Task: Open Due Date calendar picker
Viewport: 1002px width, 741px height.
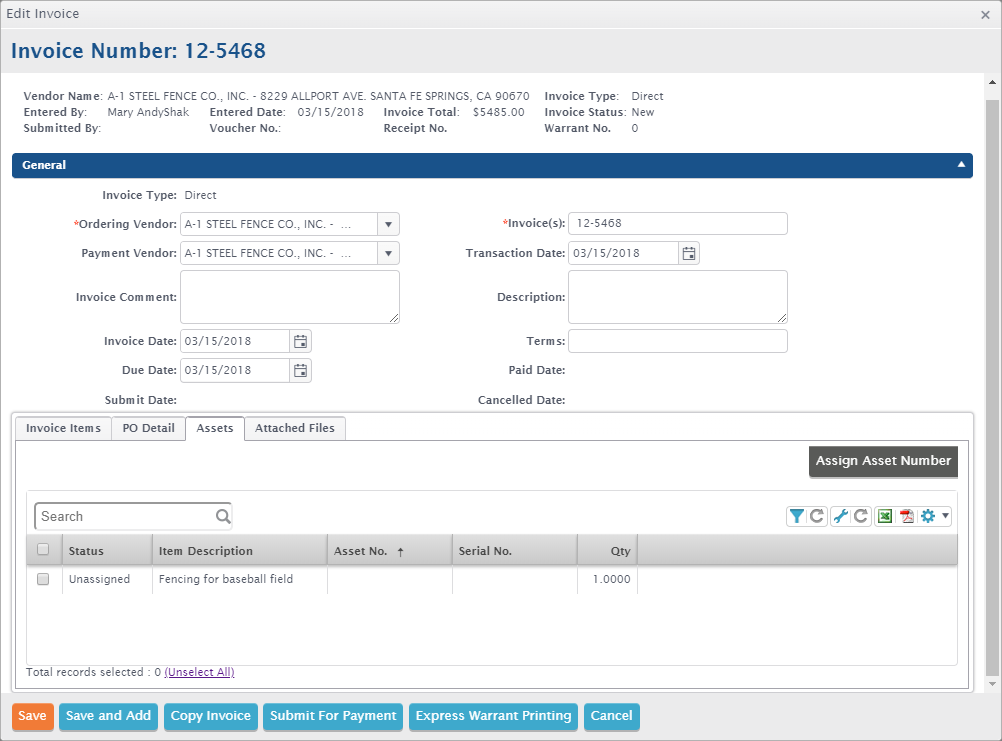Action: [301, 370]
